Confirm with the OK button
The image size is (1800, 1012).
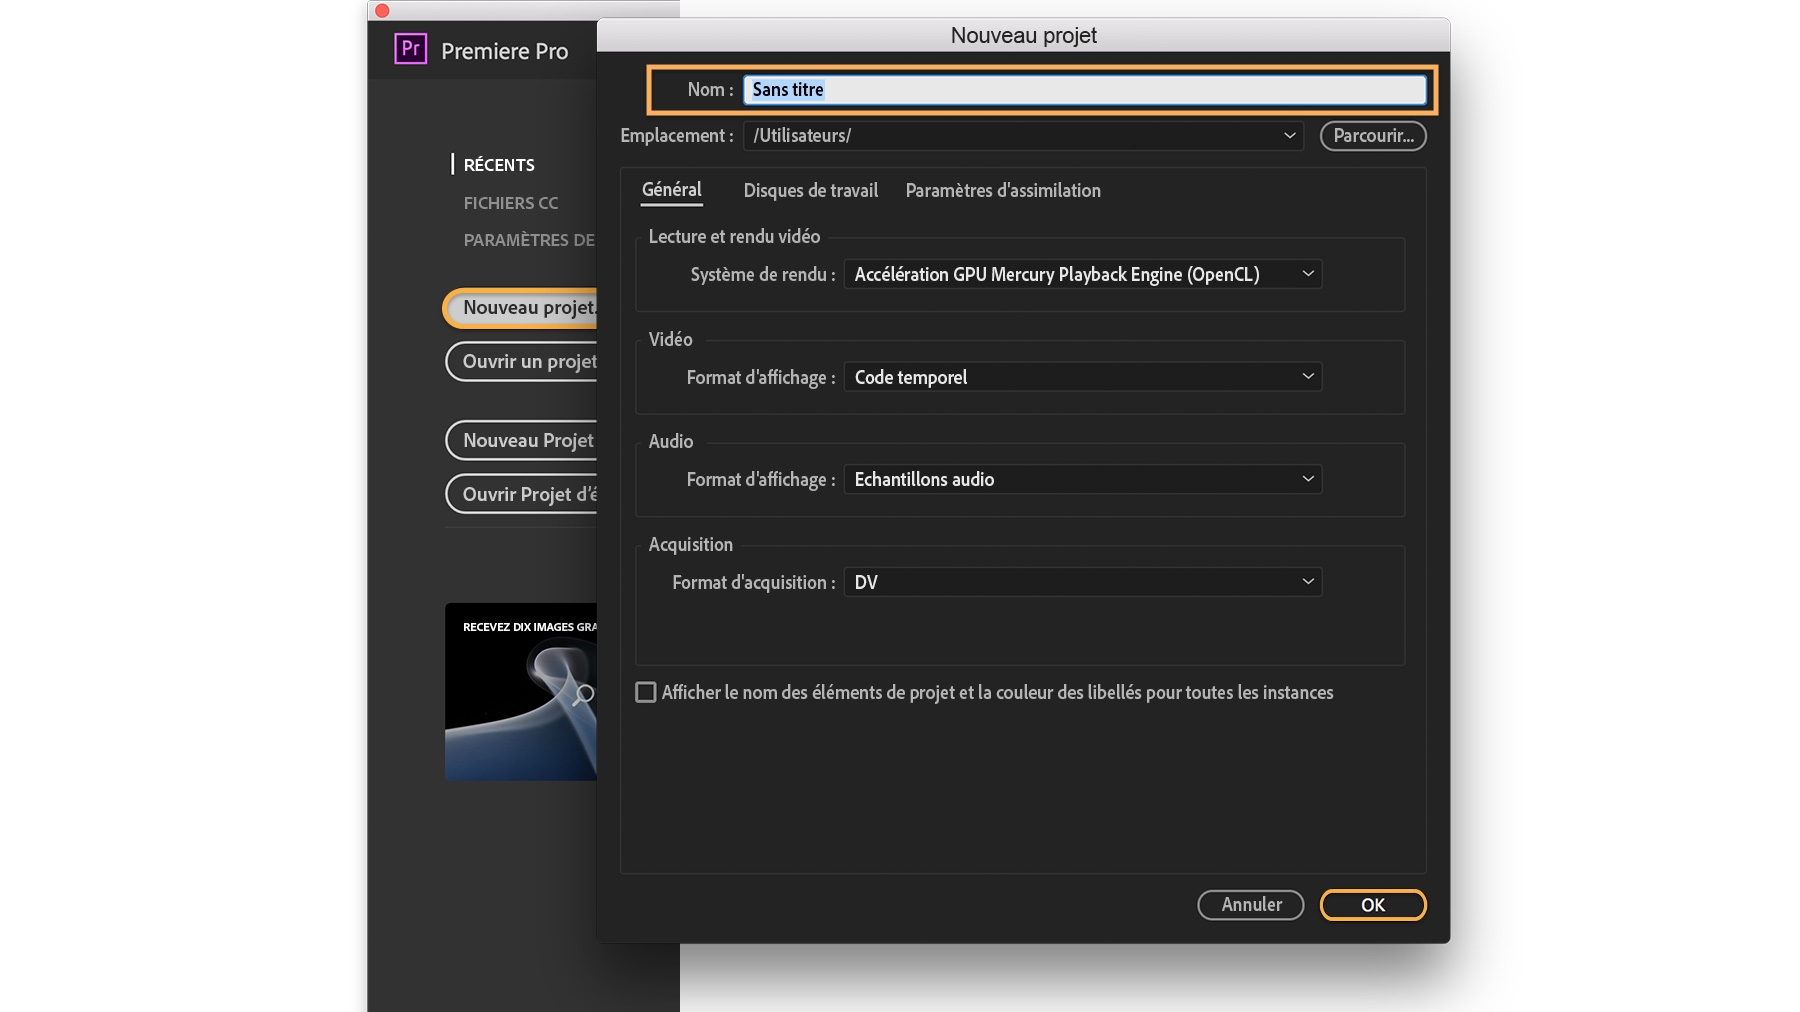coord(1373,905)
